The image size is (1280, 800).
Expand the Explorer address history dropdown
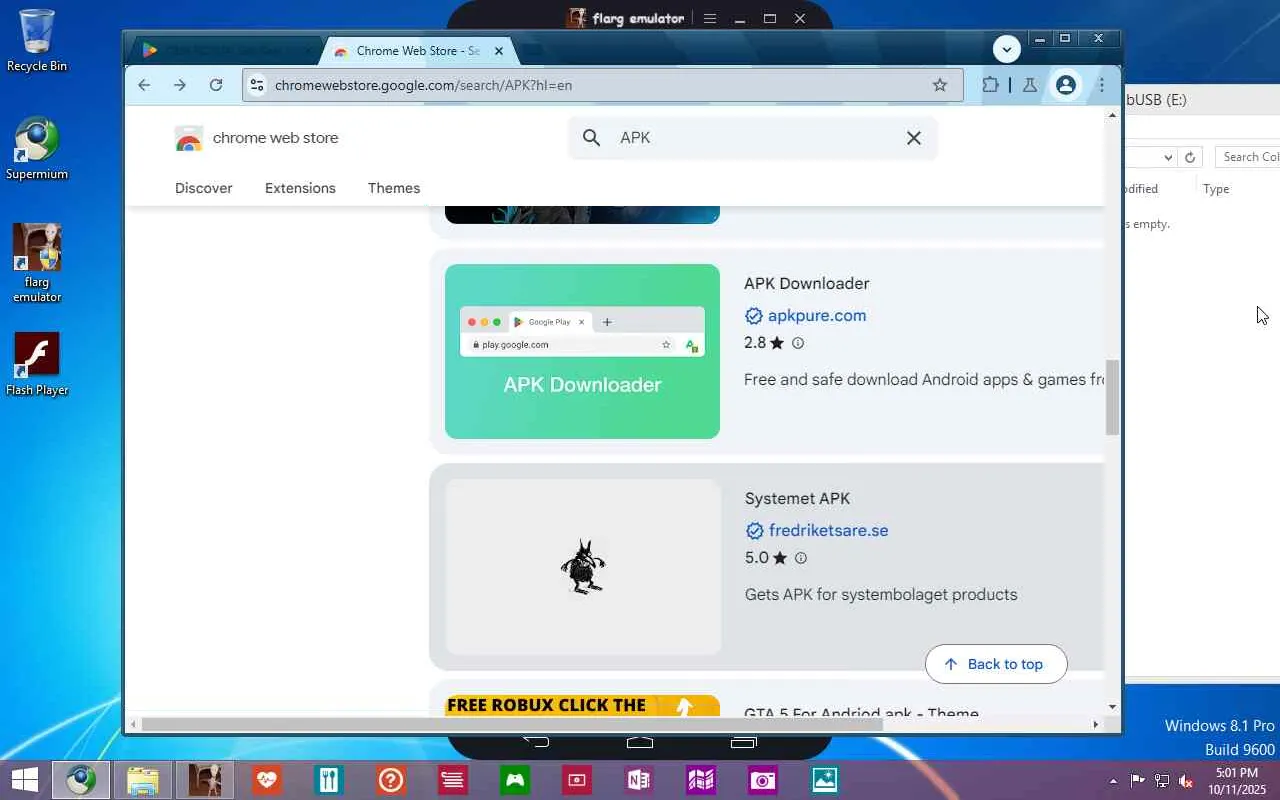click(1168, 157)
